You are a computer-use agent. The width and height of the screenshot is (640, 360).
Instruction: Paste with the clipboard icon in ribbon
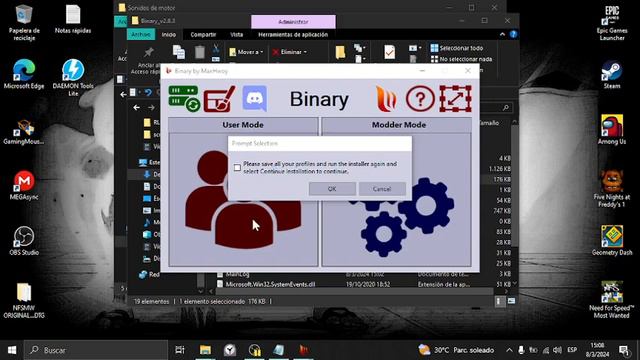[200, 52]
